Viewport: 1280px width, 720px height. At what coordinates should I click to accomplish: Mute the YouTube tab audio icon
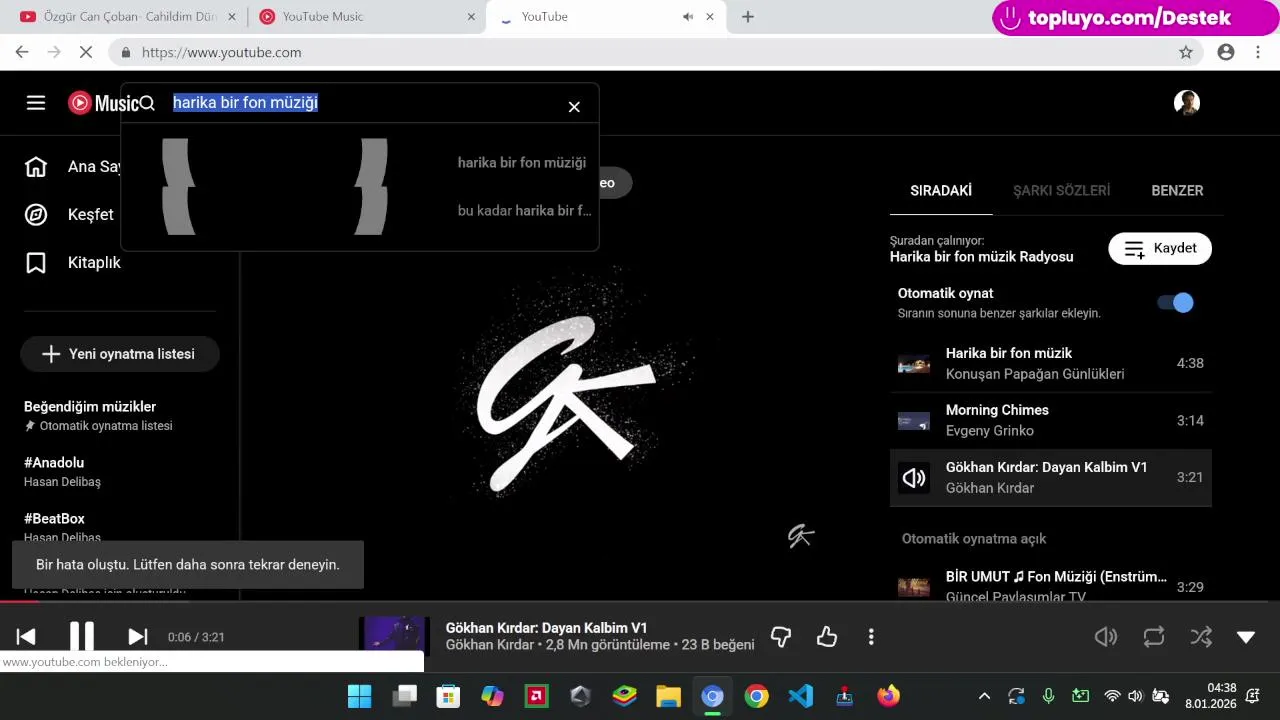(688, 17)
